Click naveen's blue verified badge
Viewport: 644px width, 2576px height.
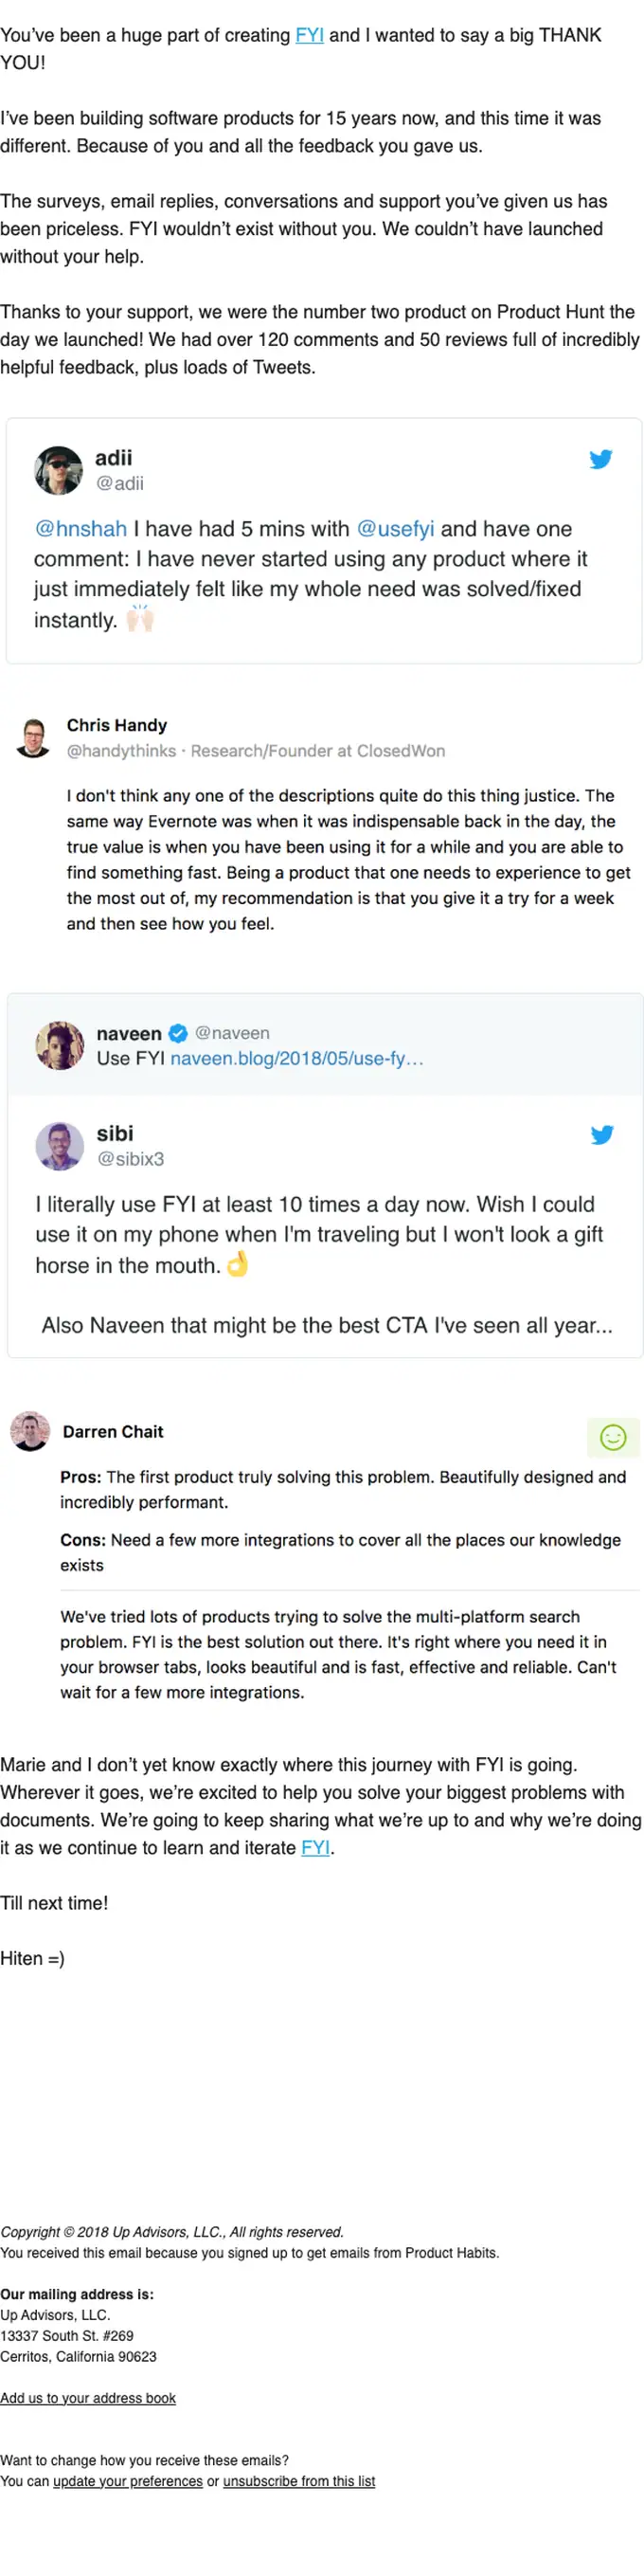click(x=178, y=1033)
